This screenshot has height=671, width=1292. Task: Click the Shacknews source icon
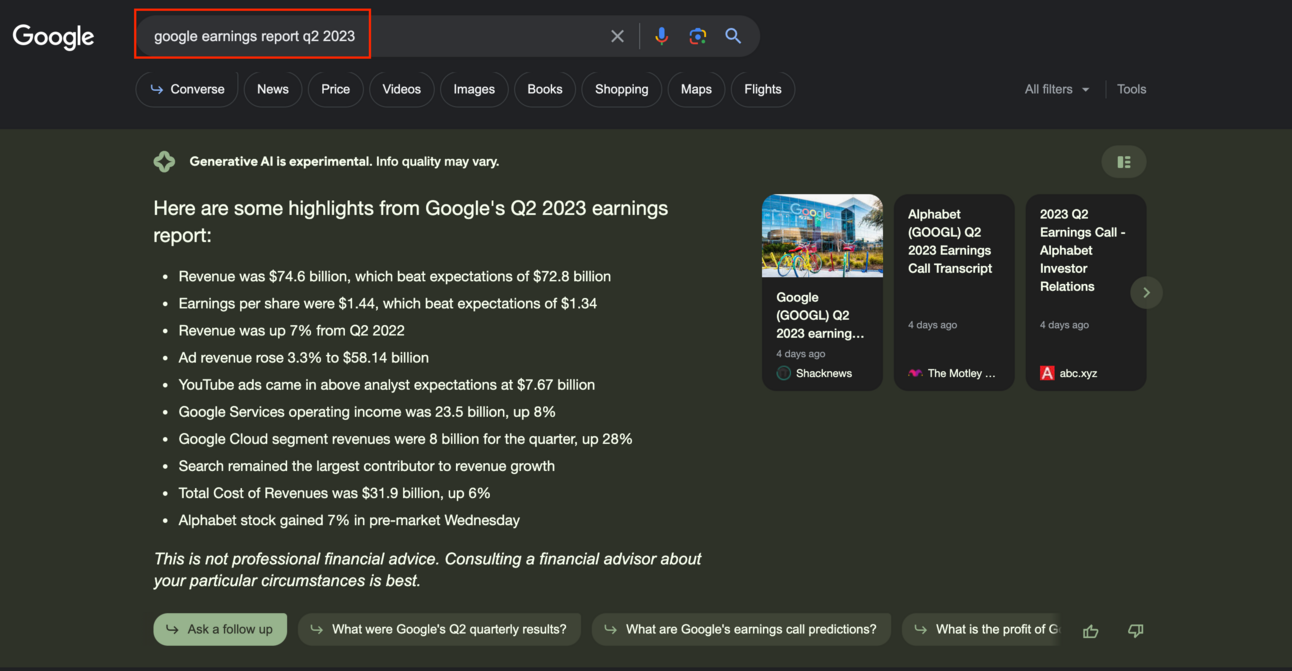(x=784, y=373)
